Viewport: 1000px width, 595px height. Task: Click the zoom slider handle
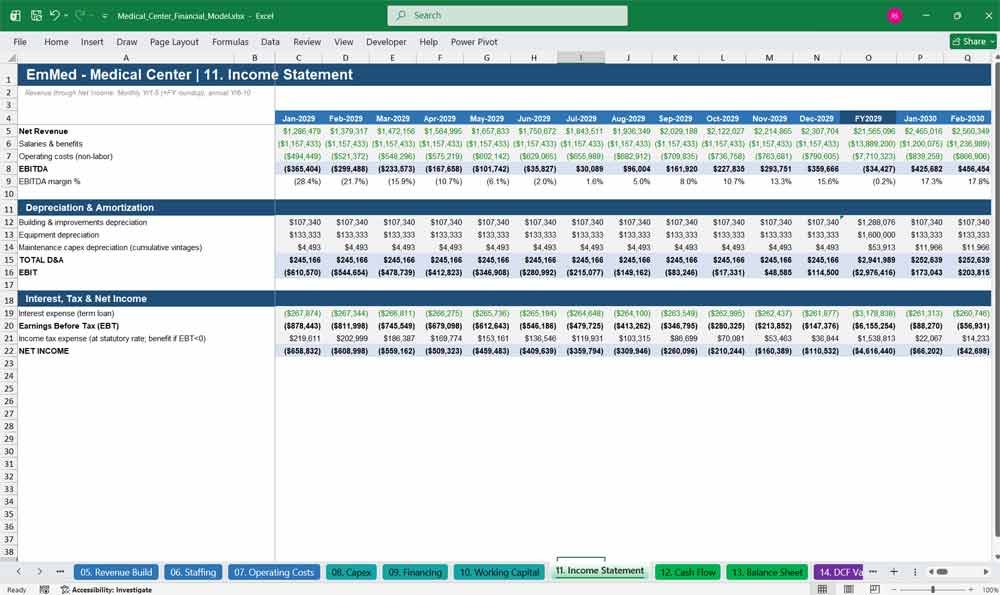[932, 589]
